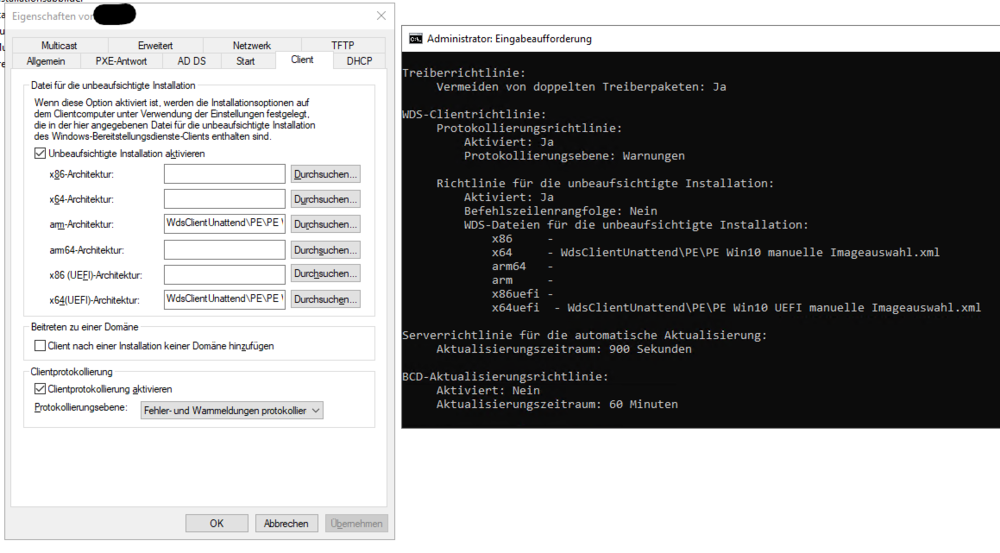Open the Protokollierungsebene dropdown

[233, 410]
